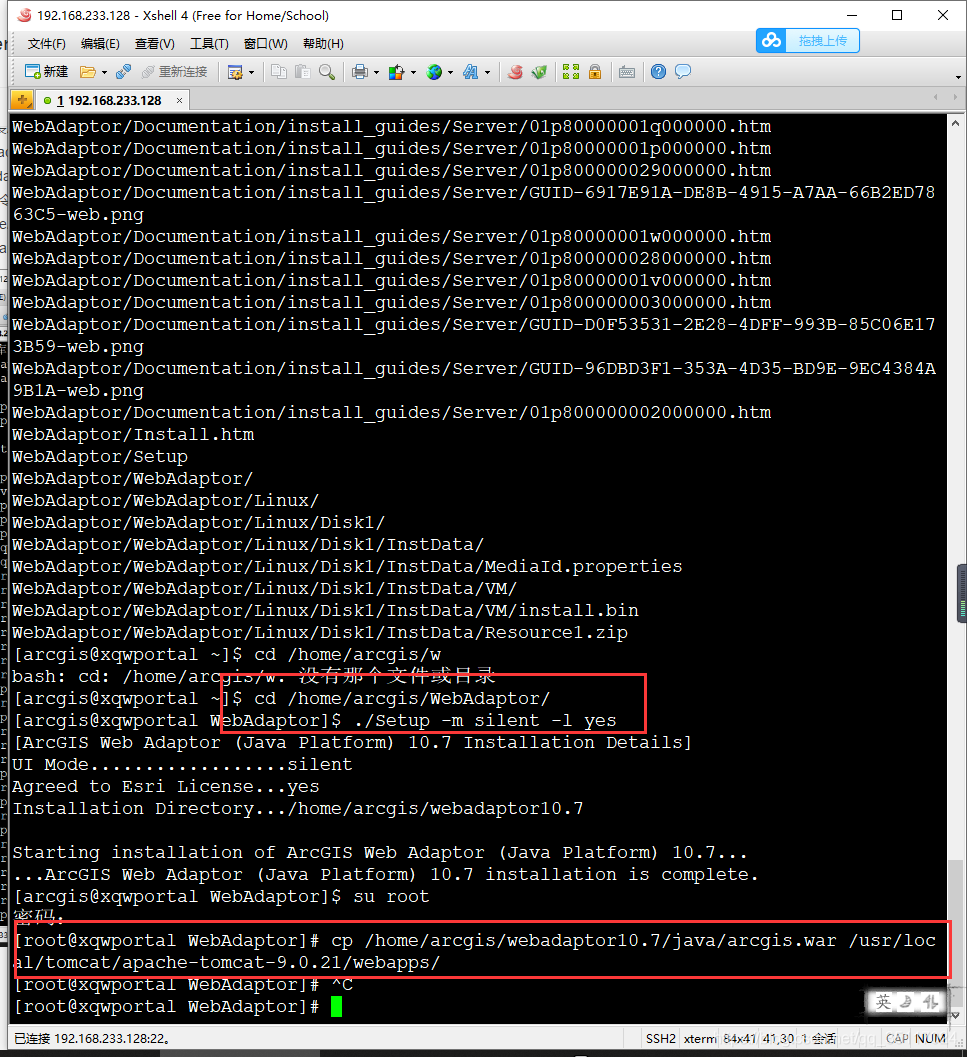The image size is (967, 1057).
Task: Click the MediaId.properties path line
Action: [x=347, y=566]
